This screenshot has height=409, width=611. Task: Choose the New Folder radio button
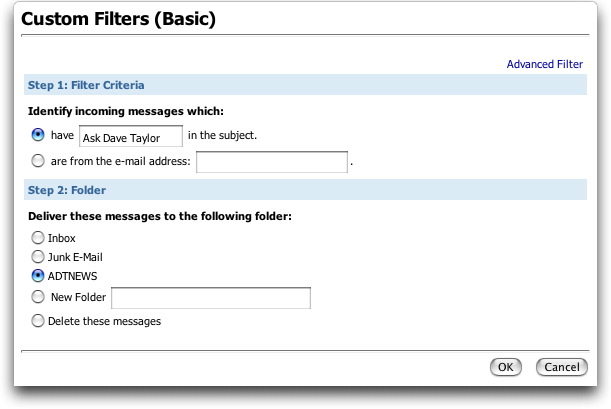[x=38, y=297]
